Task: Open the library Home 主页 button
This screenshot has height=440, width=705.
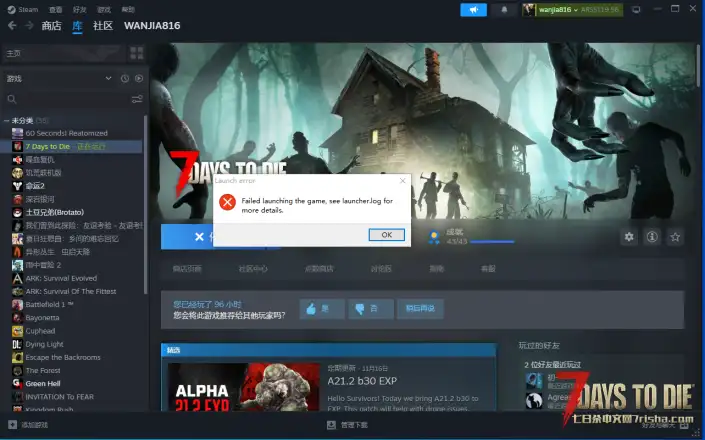Action: pyautogui.click(x=64, y=53)
